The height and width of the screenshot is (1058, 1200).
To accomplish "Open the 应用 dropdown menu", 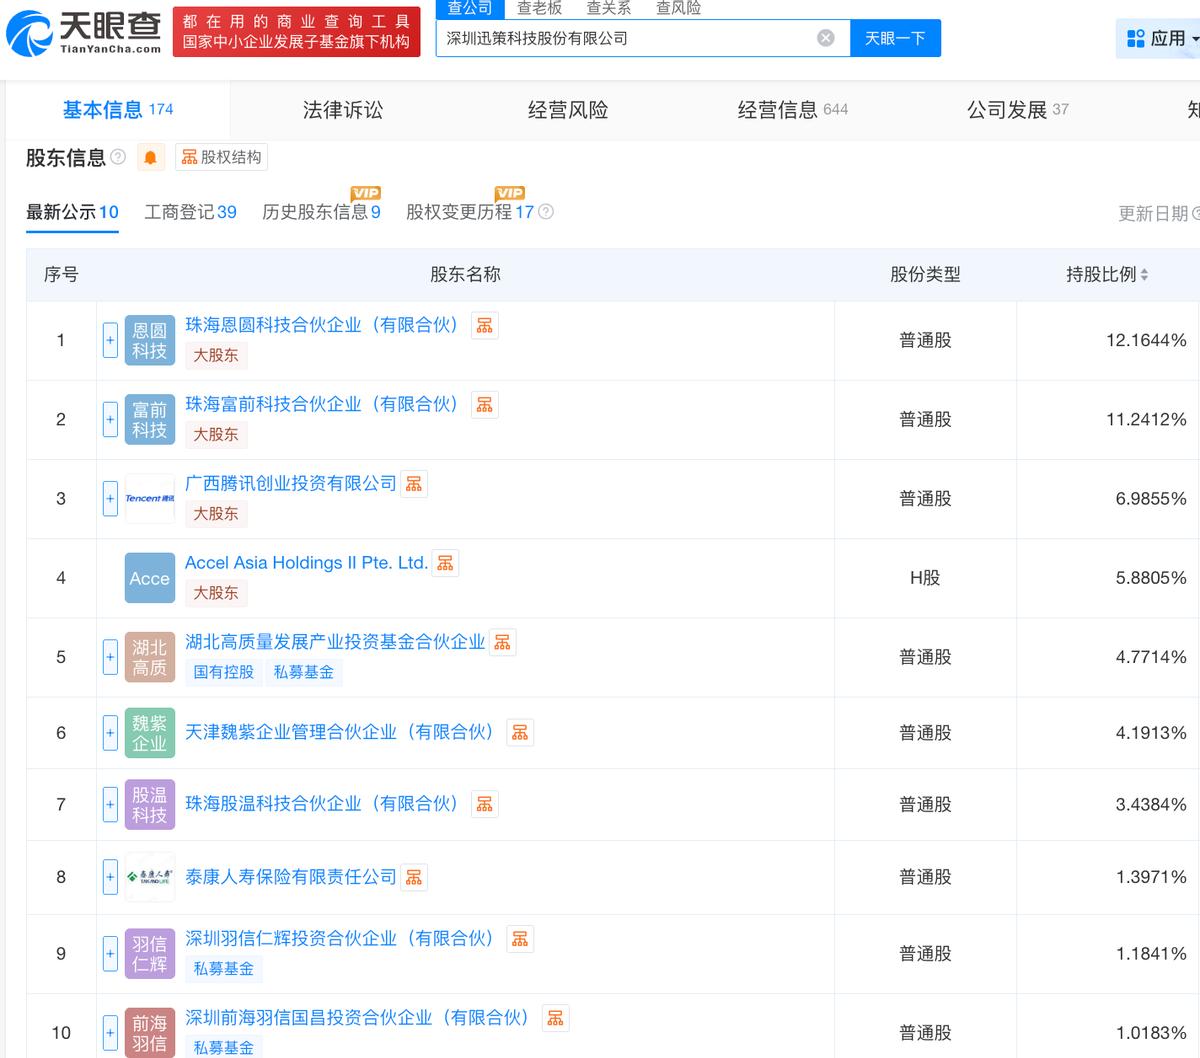I will coord(1160,39).
